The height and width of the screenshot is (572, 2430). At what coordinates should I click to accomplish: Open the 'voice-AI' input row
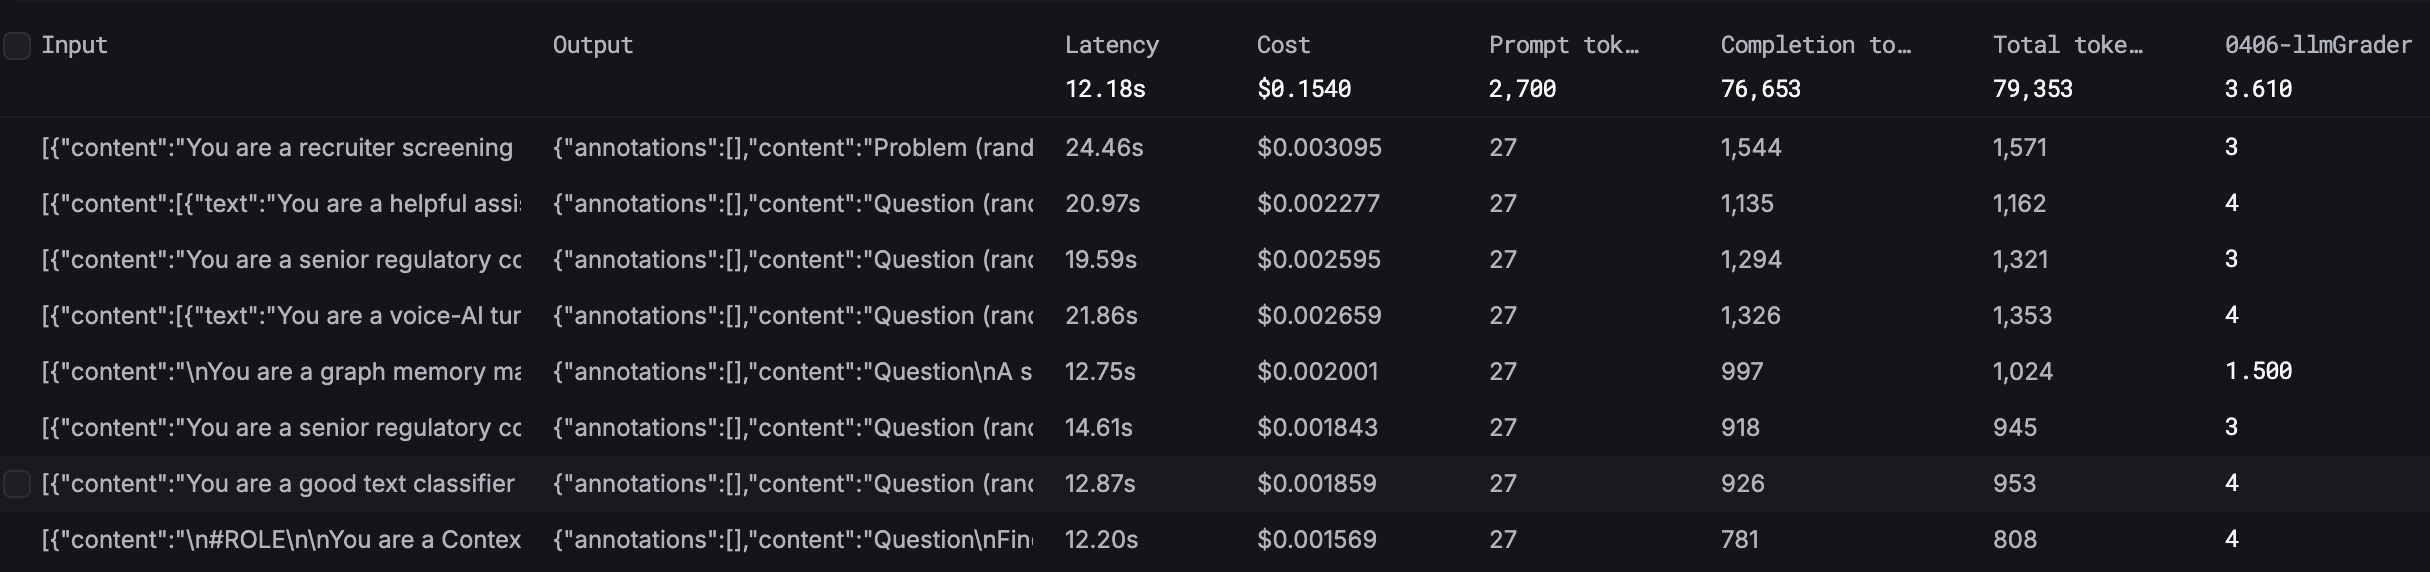tap(281, 316)
